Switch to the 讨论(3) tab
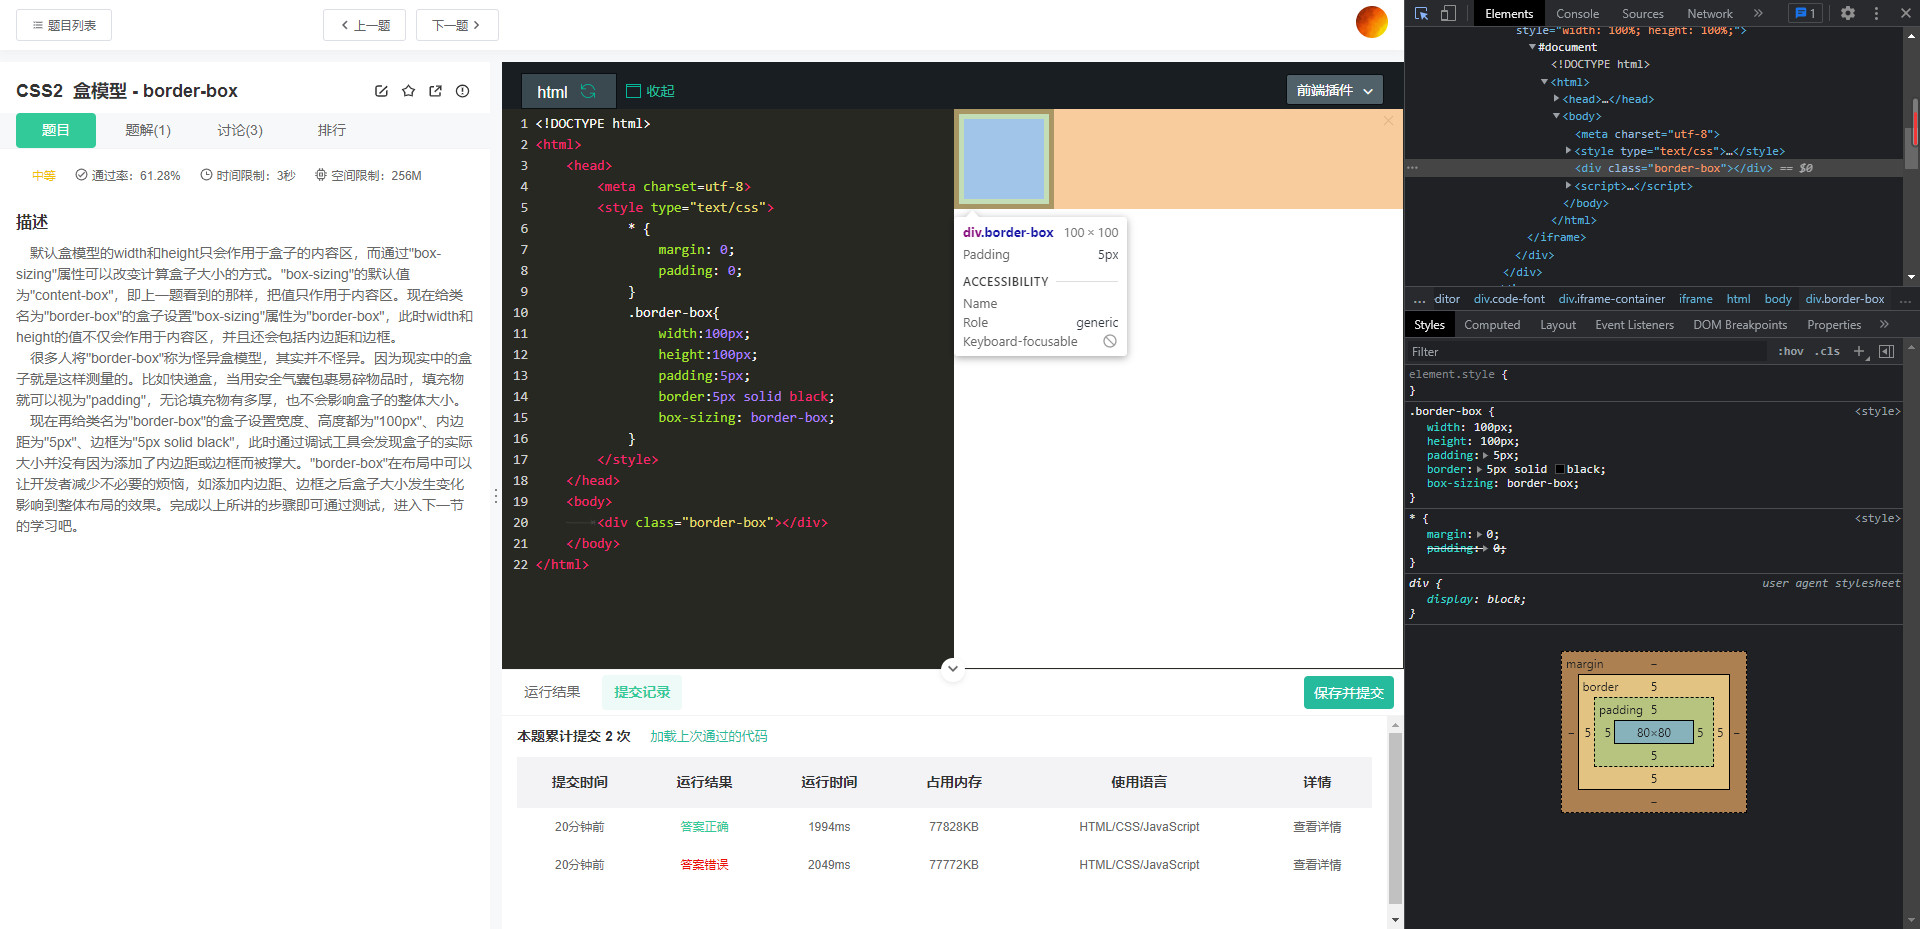 click(x=240, y=130)
